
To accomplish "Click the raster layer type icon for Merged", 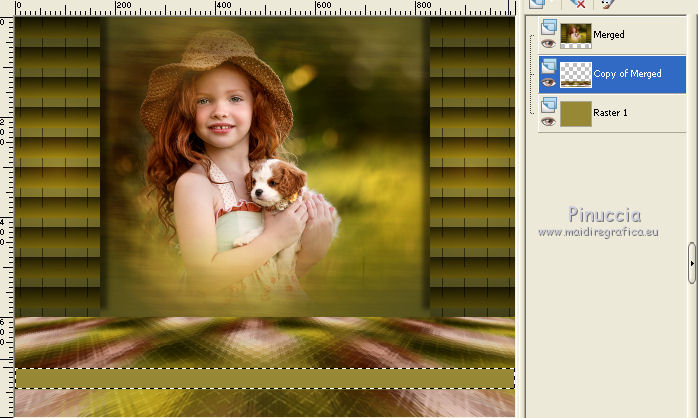I will (548, 27).
